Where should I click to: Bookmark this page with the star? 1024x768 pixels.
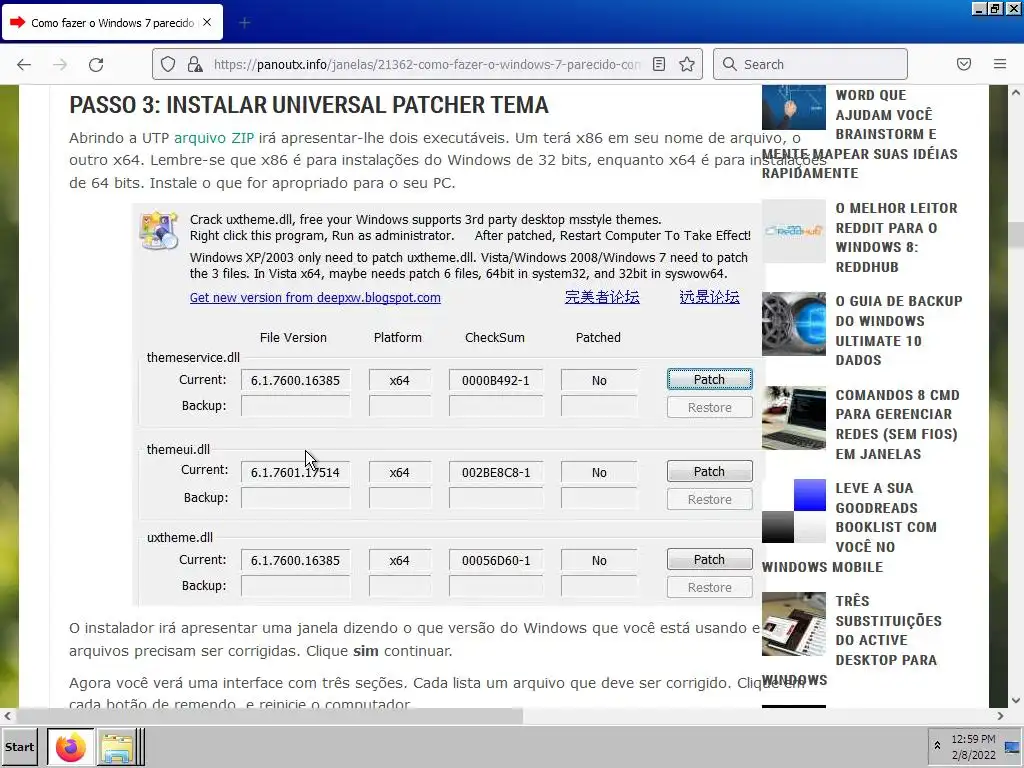click(686, 64)
